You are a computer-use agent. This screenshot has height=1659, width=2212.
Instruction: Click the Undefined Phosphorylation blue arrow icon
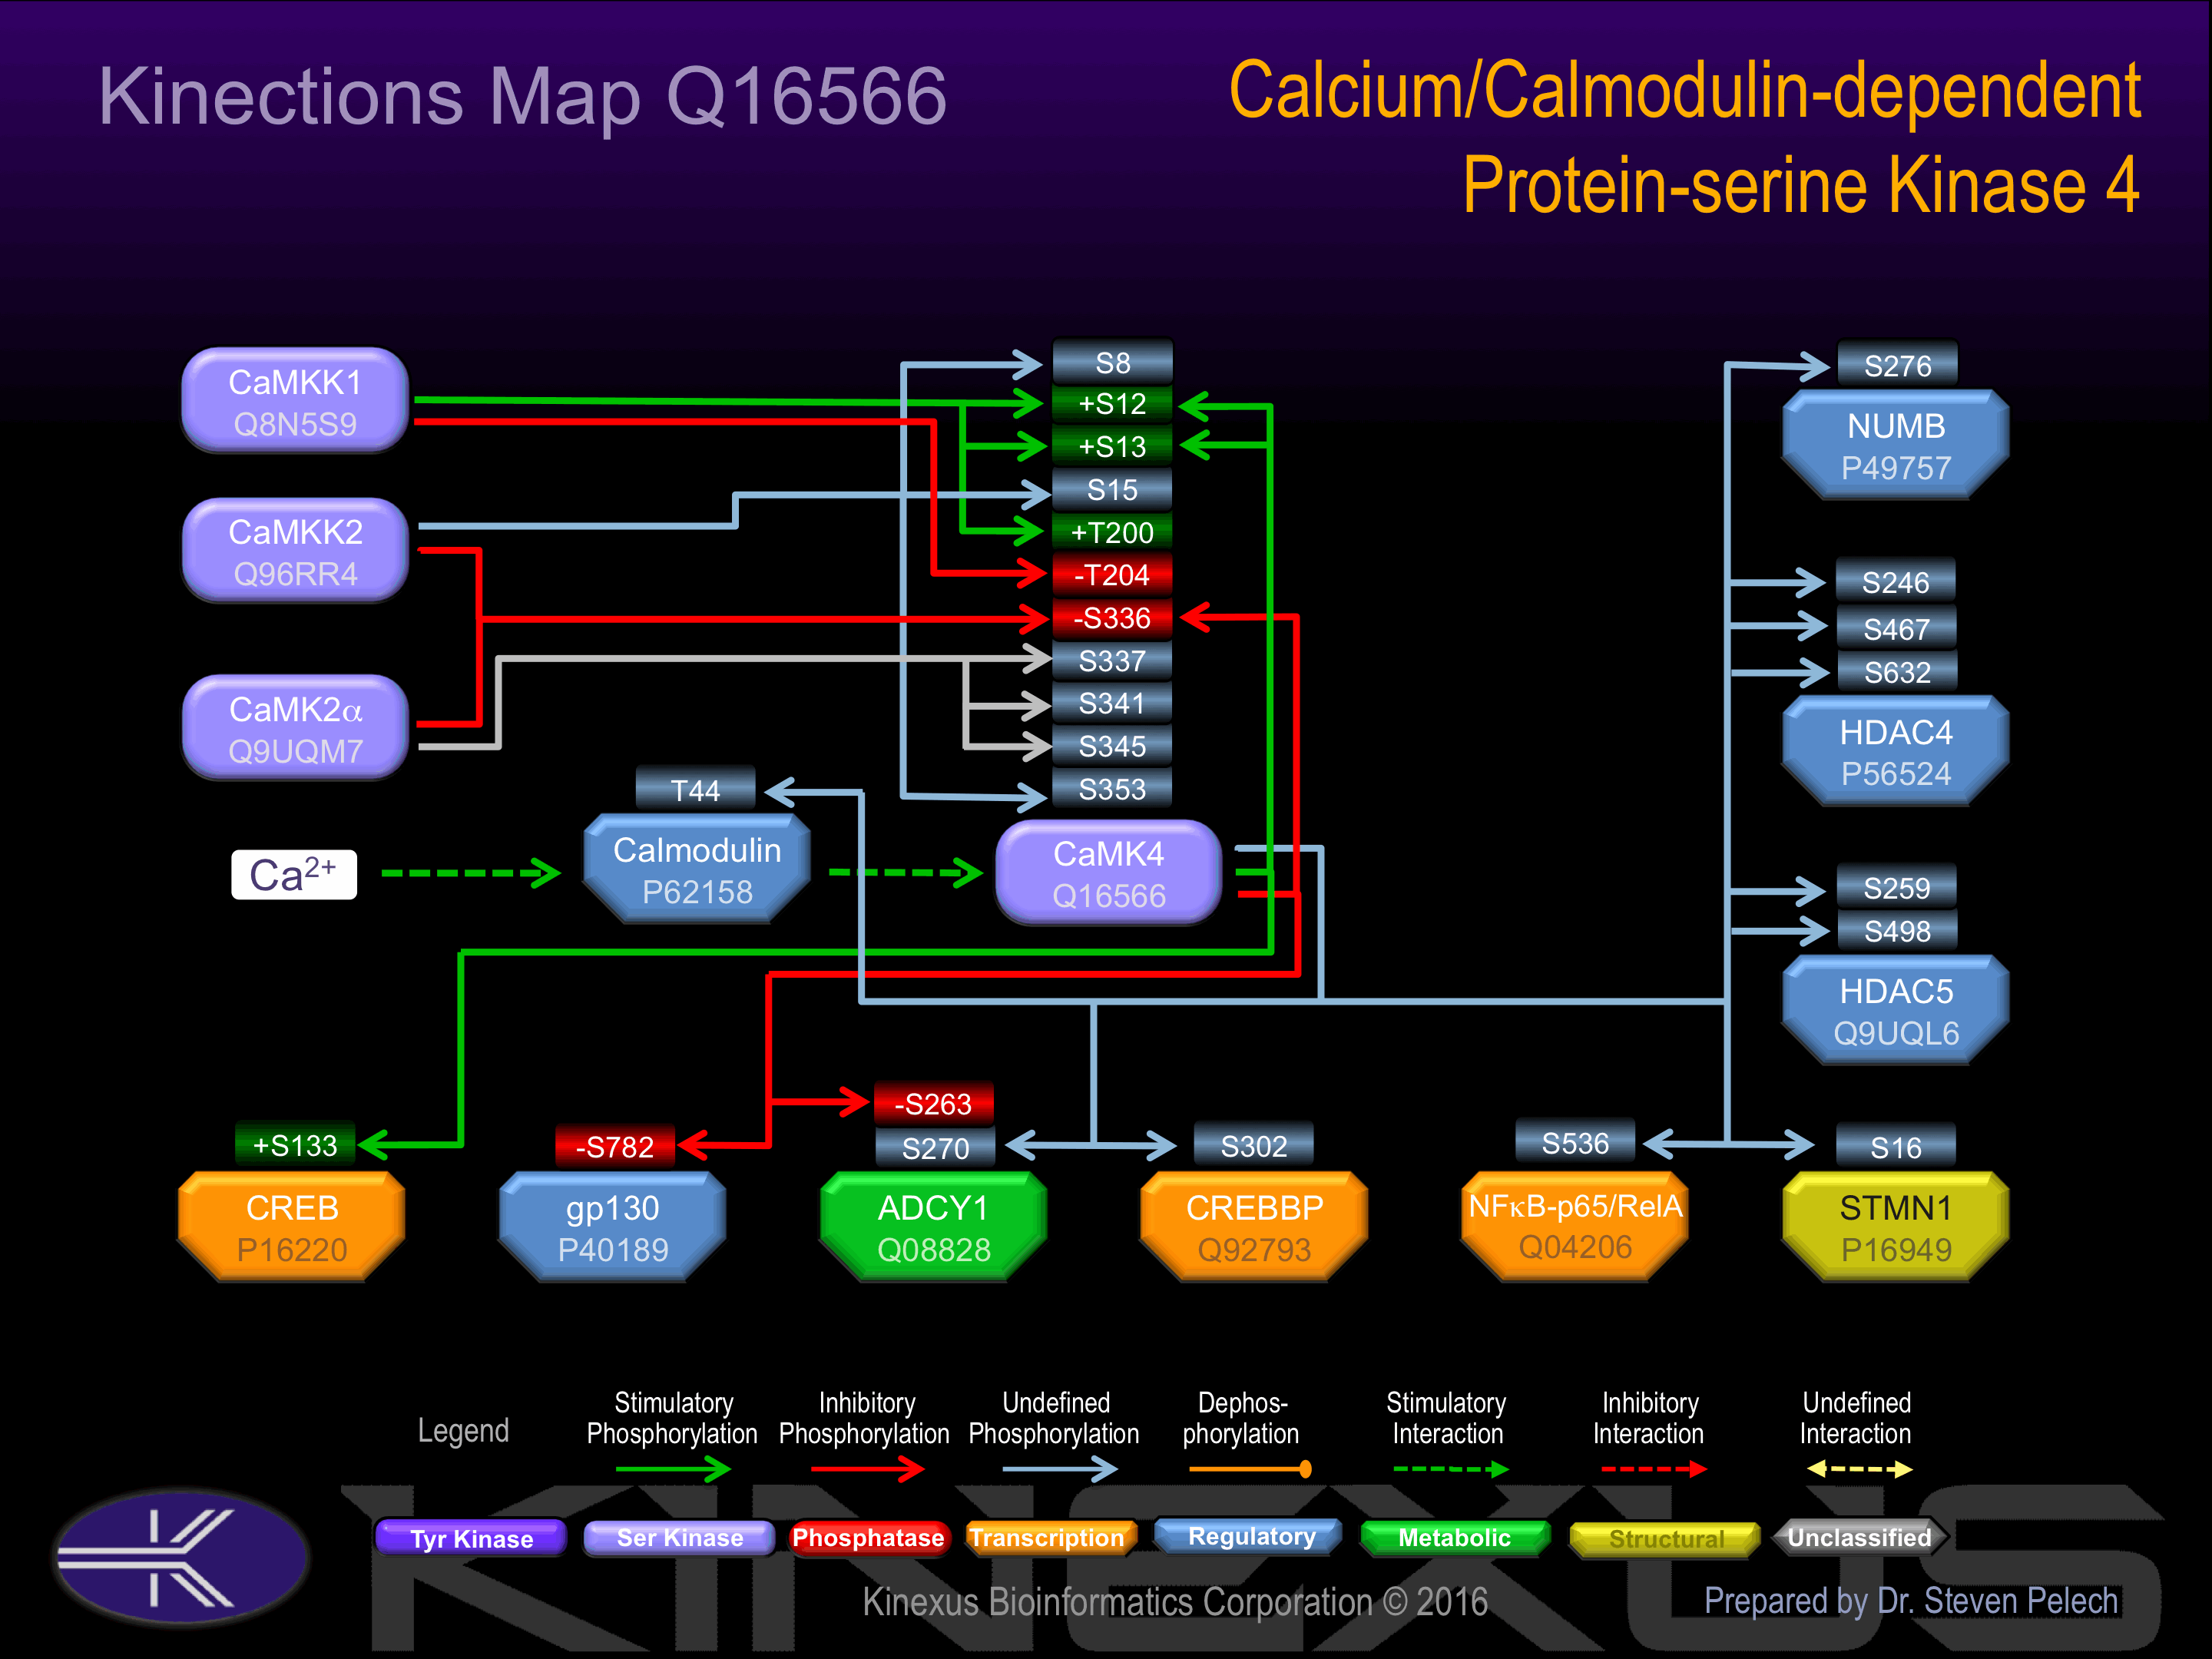click(x=1060, y=1469)
